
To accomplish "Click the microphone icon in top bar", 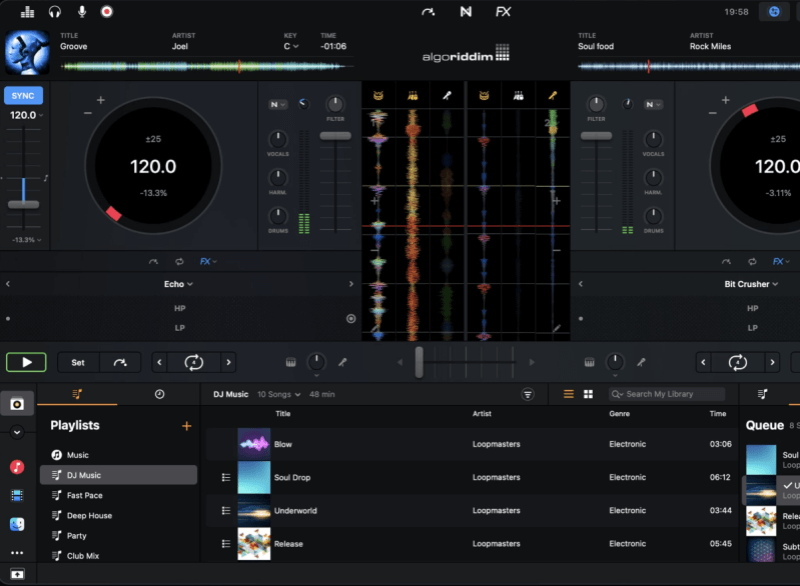I will (82, 12).
